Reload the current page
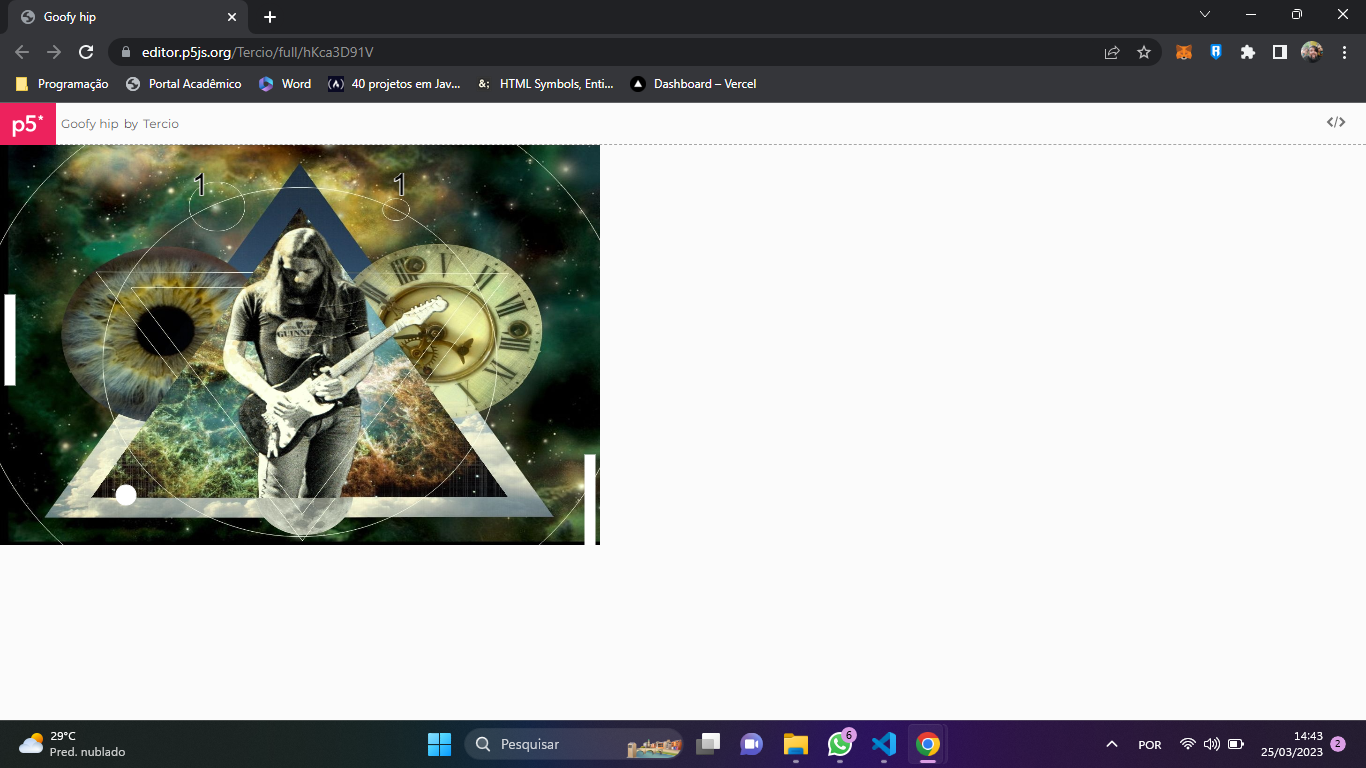This screenshot has height=768, width=1366. click(x=86, y=52)
